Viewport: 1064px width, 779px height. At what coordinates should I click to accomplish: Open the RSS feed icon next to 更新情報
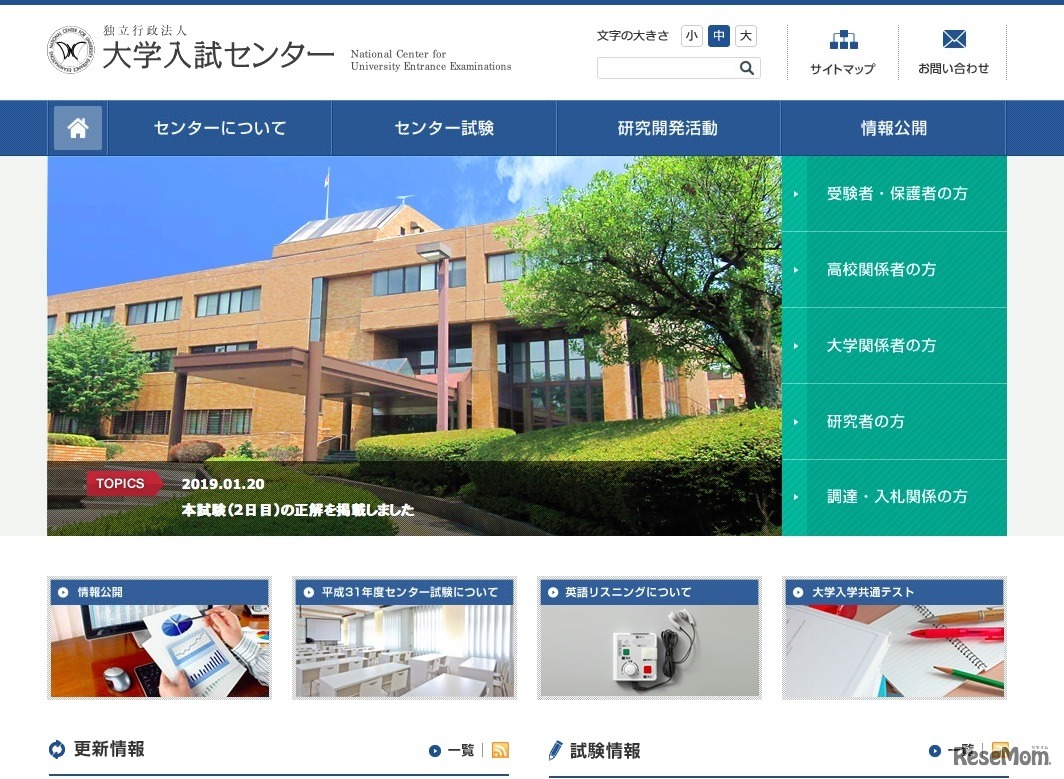point(499,749)
